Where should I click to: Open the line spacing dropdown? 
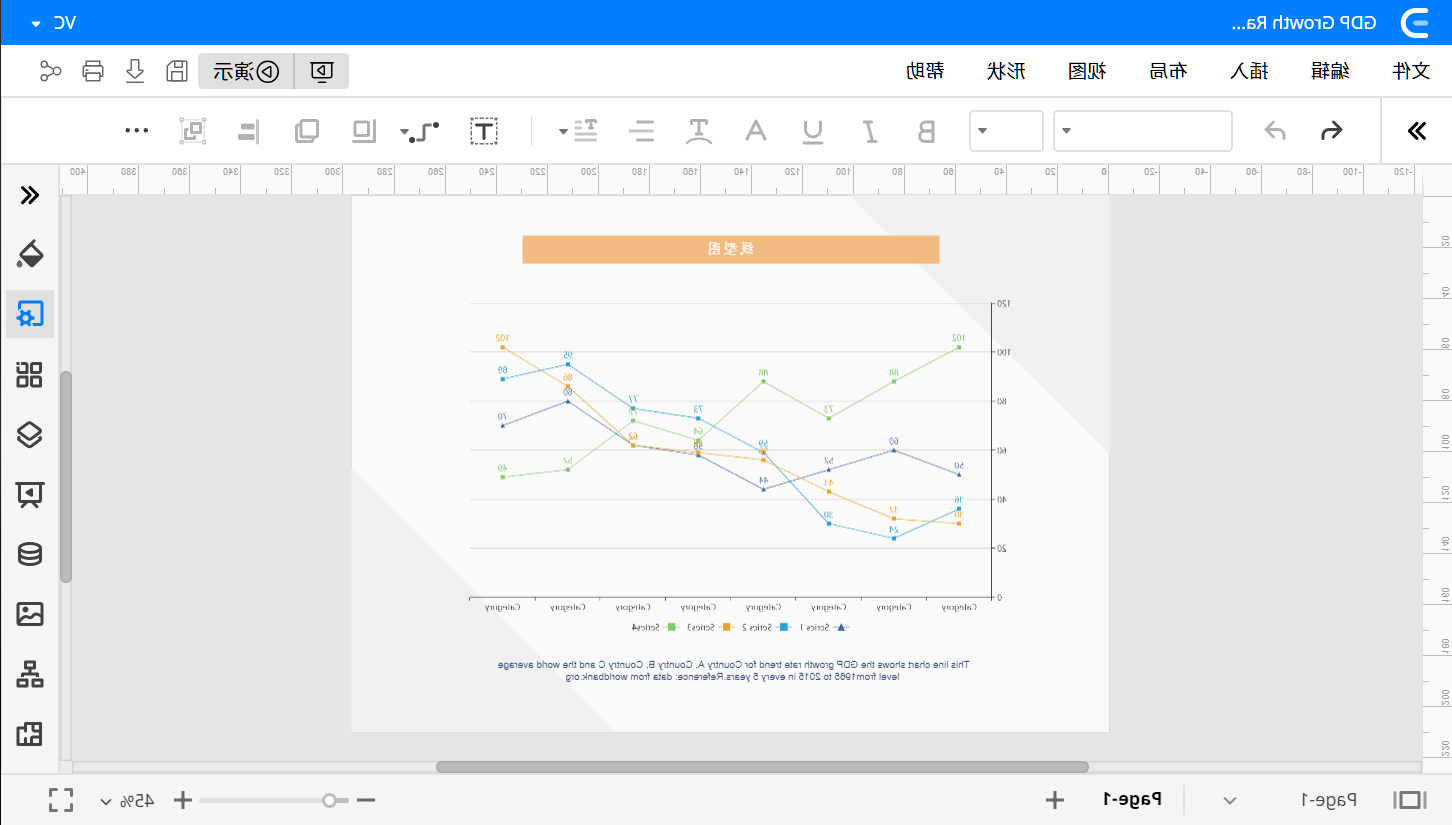click(x=580, y=131)
